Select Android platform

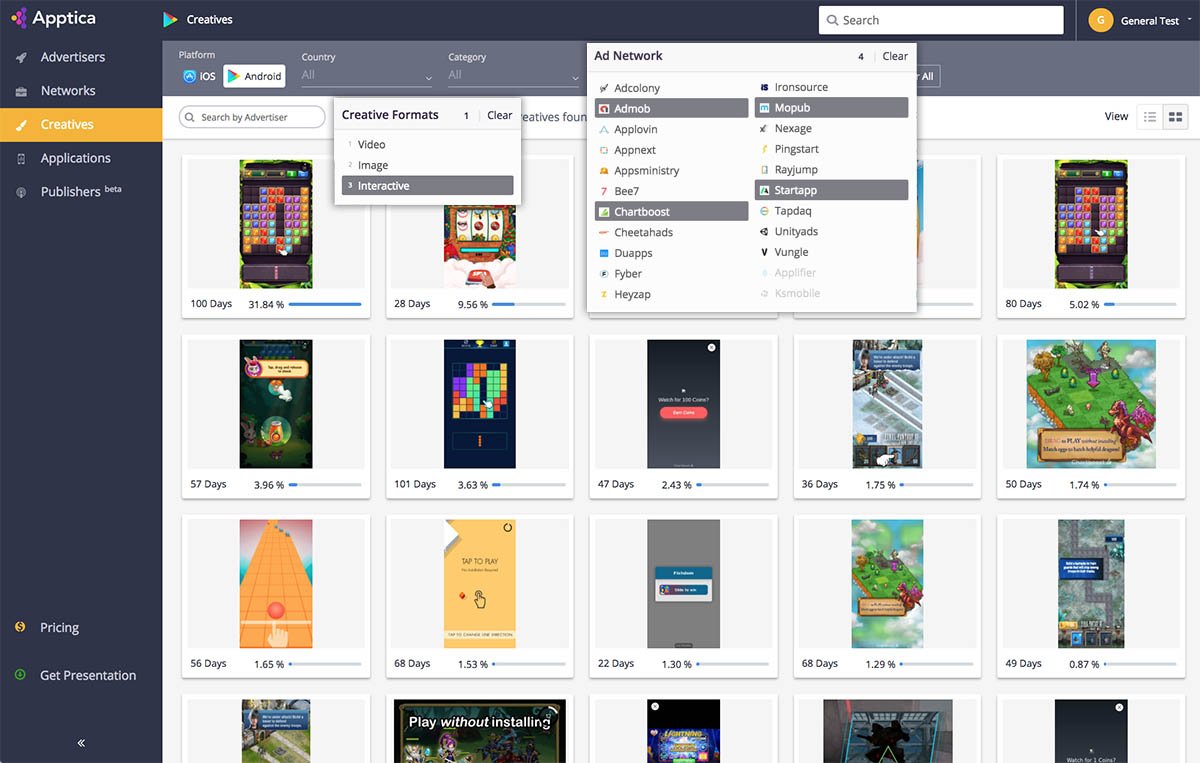(254, 76)
